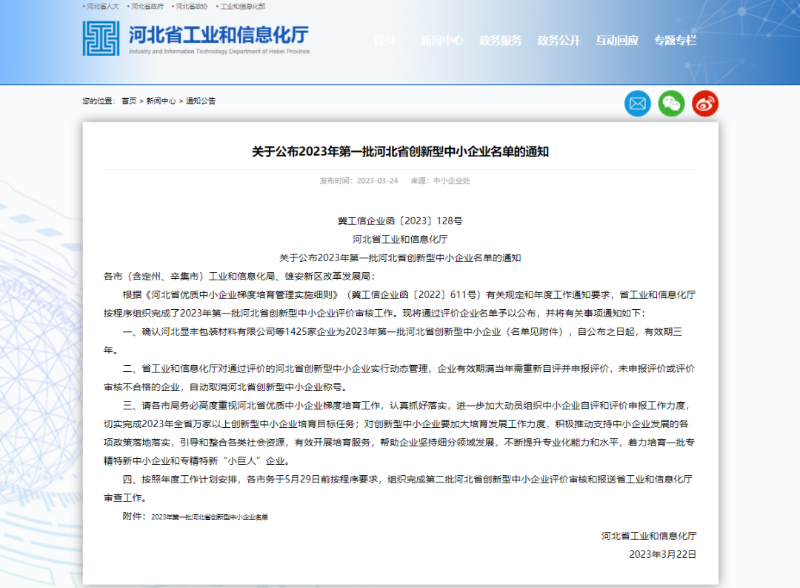This screenshot has height=588, width=800.
Task: Click the email share icon
Action: tap(637, 103)
